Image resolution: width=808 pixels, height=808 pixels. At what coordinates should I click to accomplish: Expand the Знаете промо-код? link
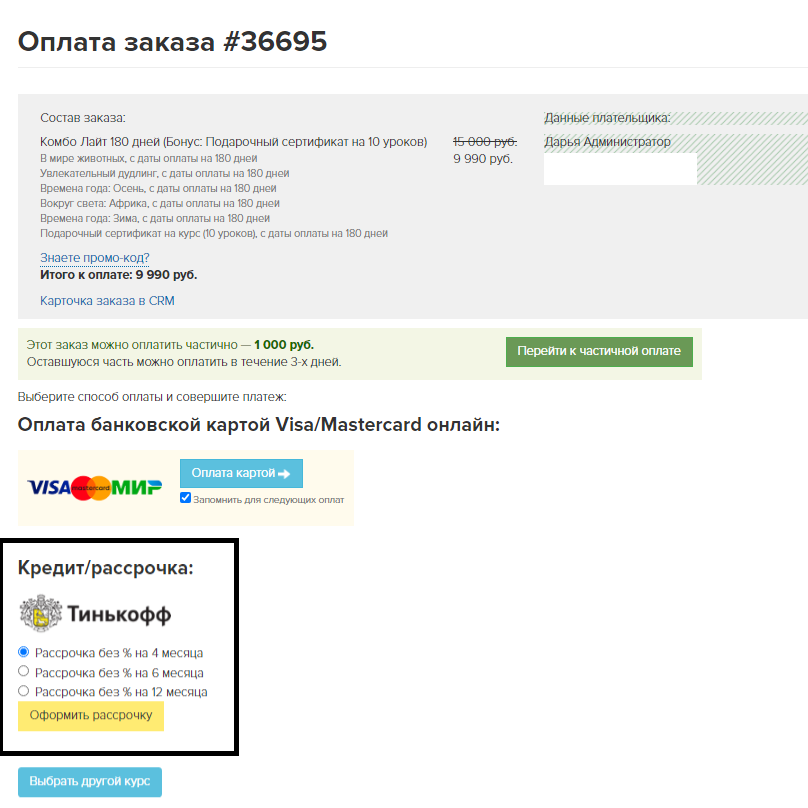click(95, 258)
